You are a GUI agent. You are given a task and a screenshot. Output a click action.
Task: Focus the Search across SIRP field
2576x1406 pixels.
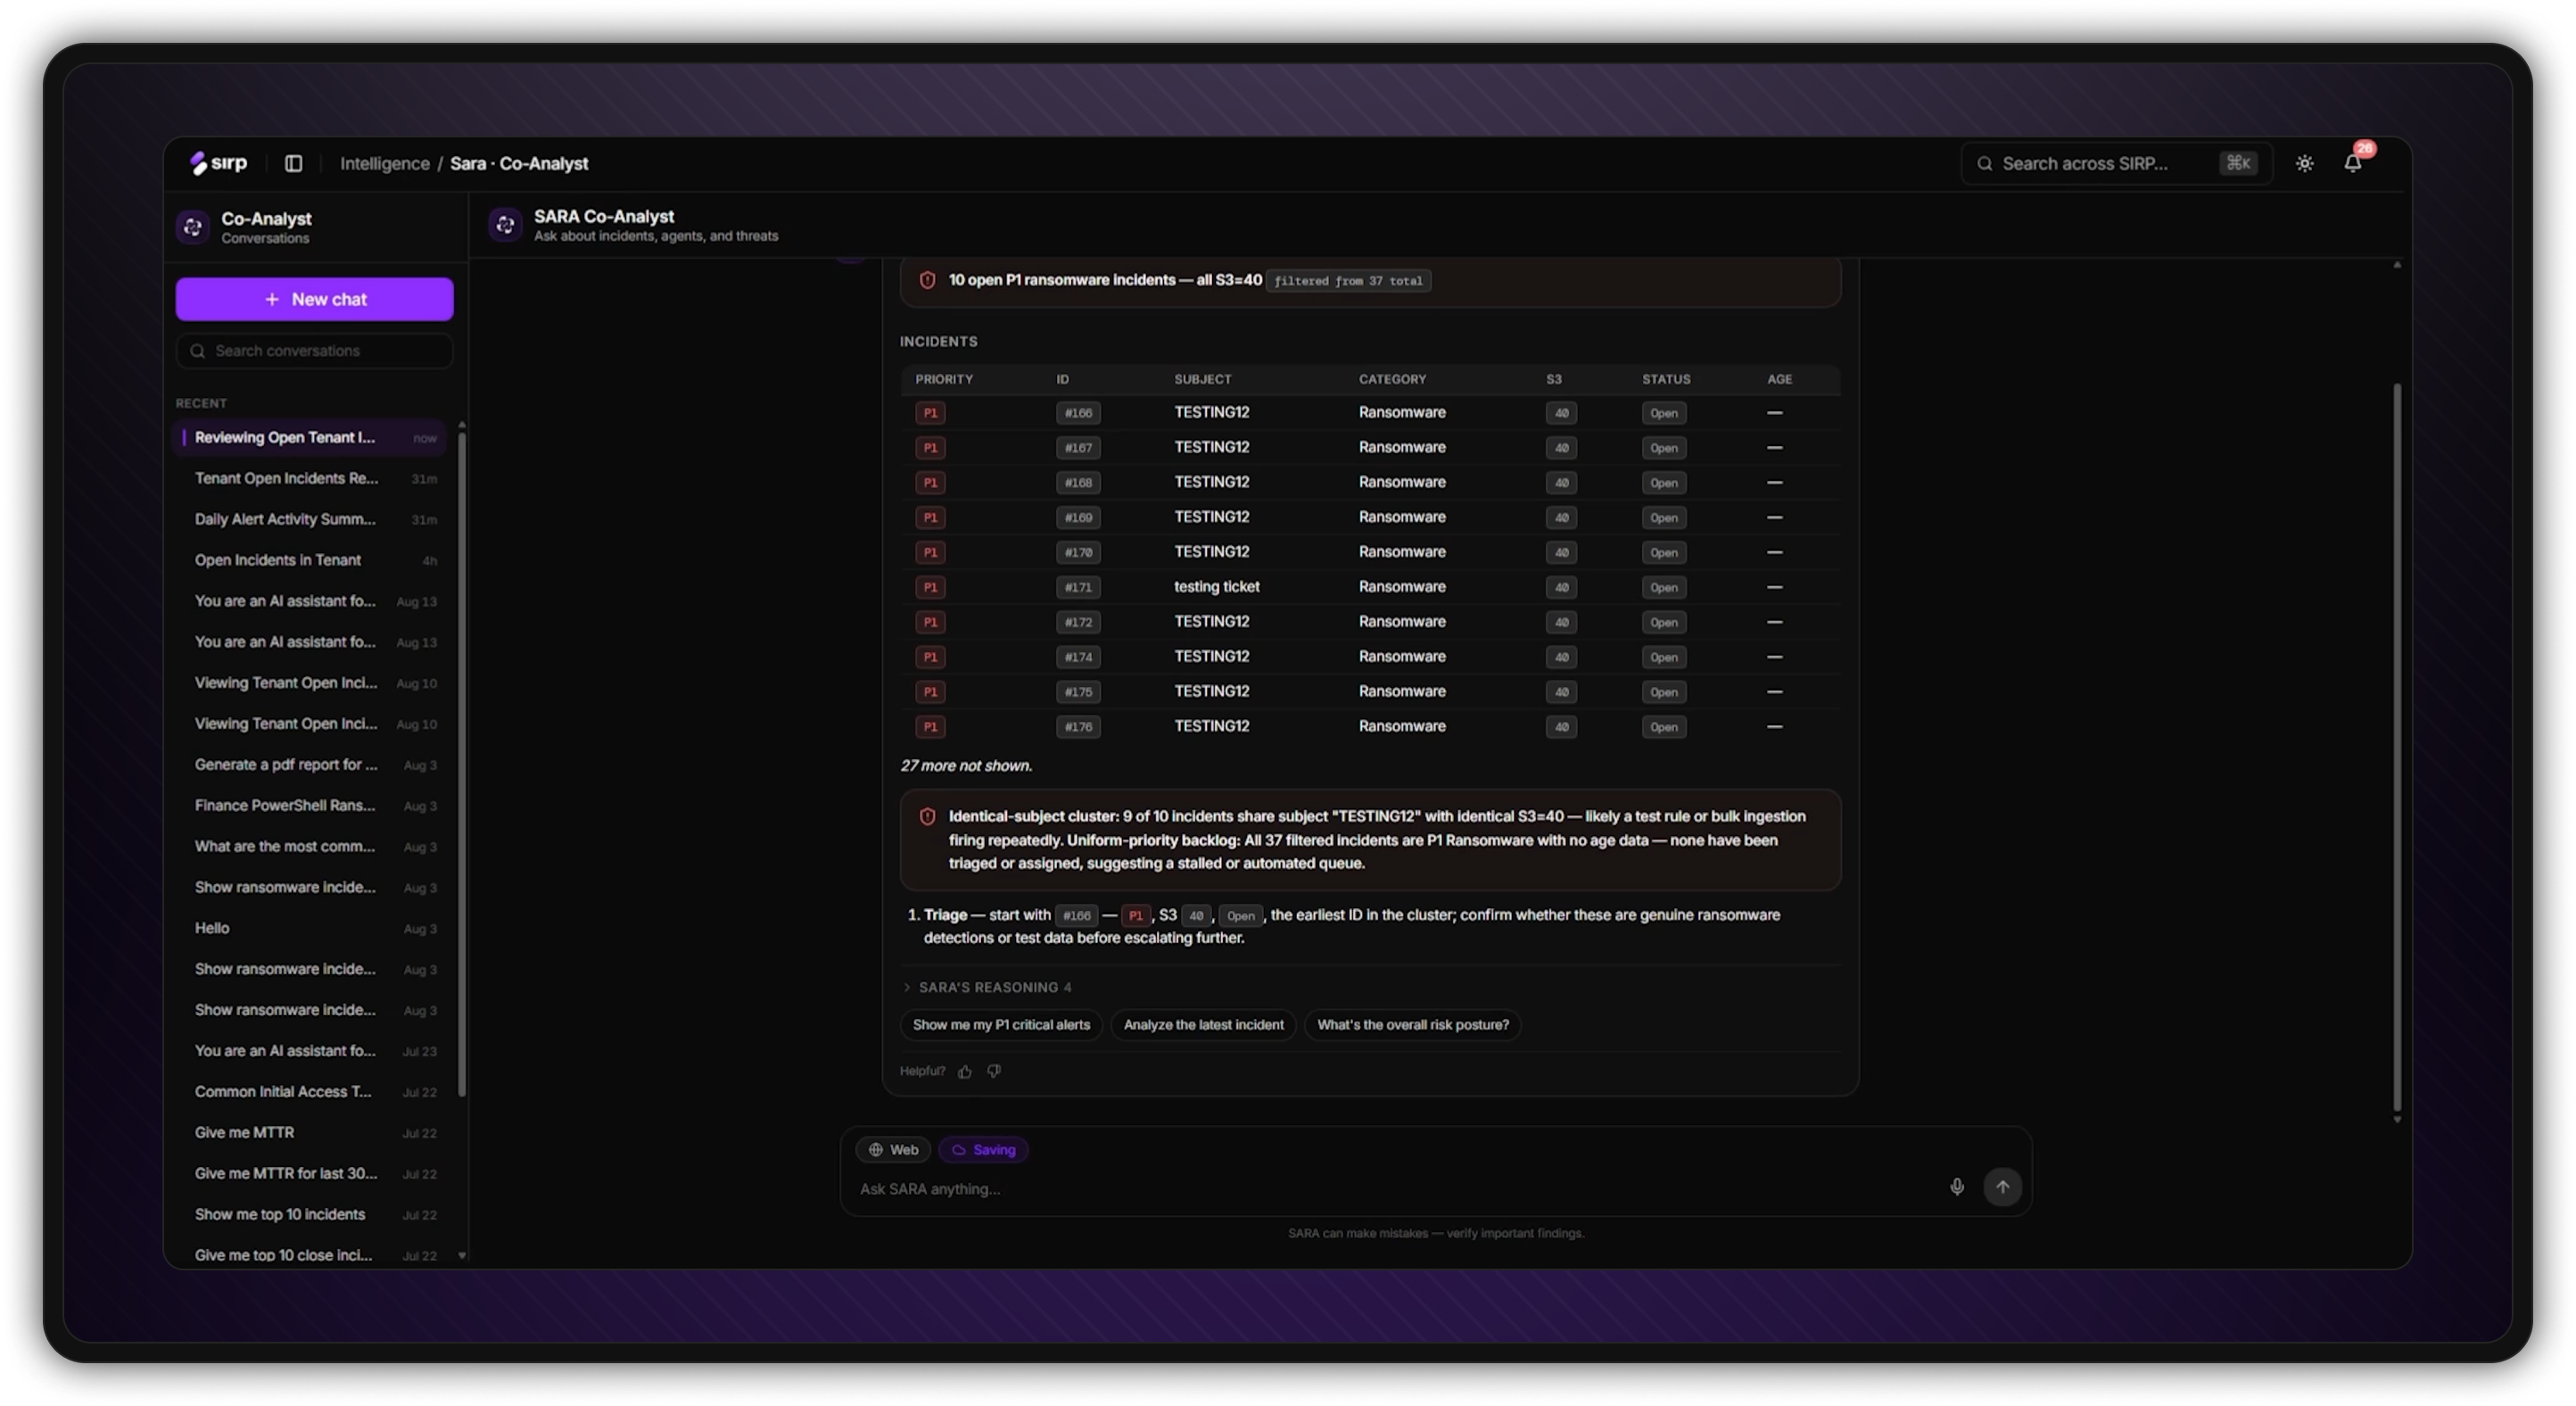click(x=2117, y=163)
